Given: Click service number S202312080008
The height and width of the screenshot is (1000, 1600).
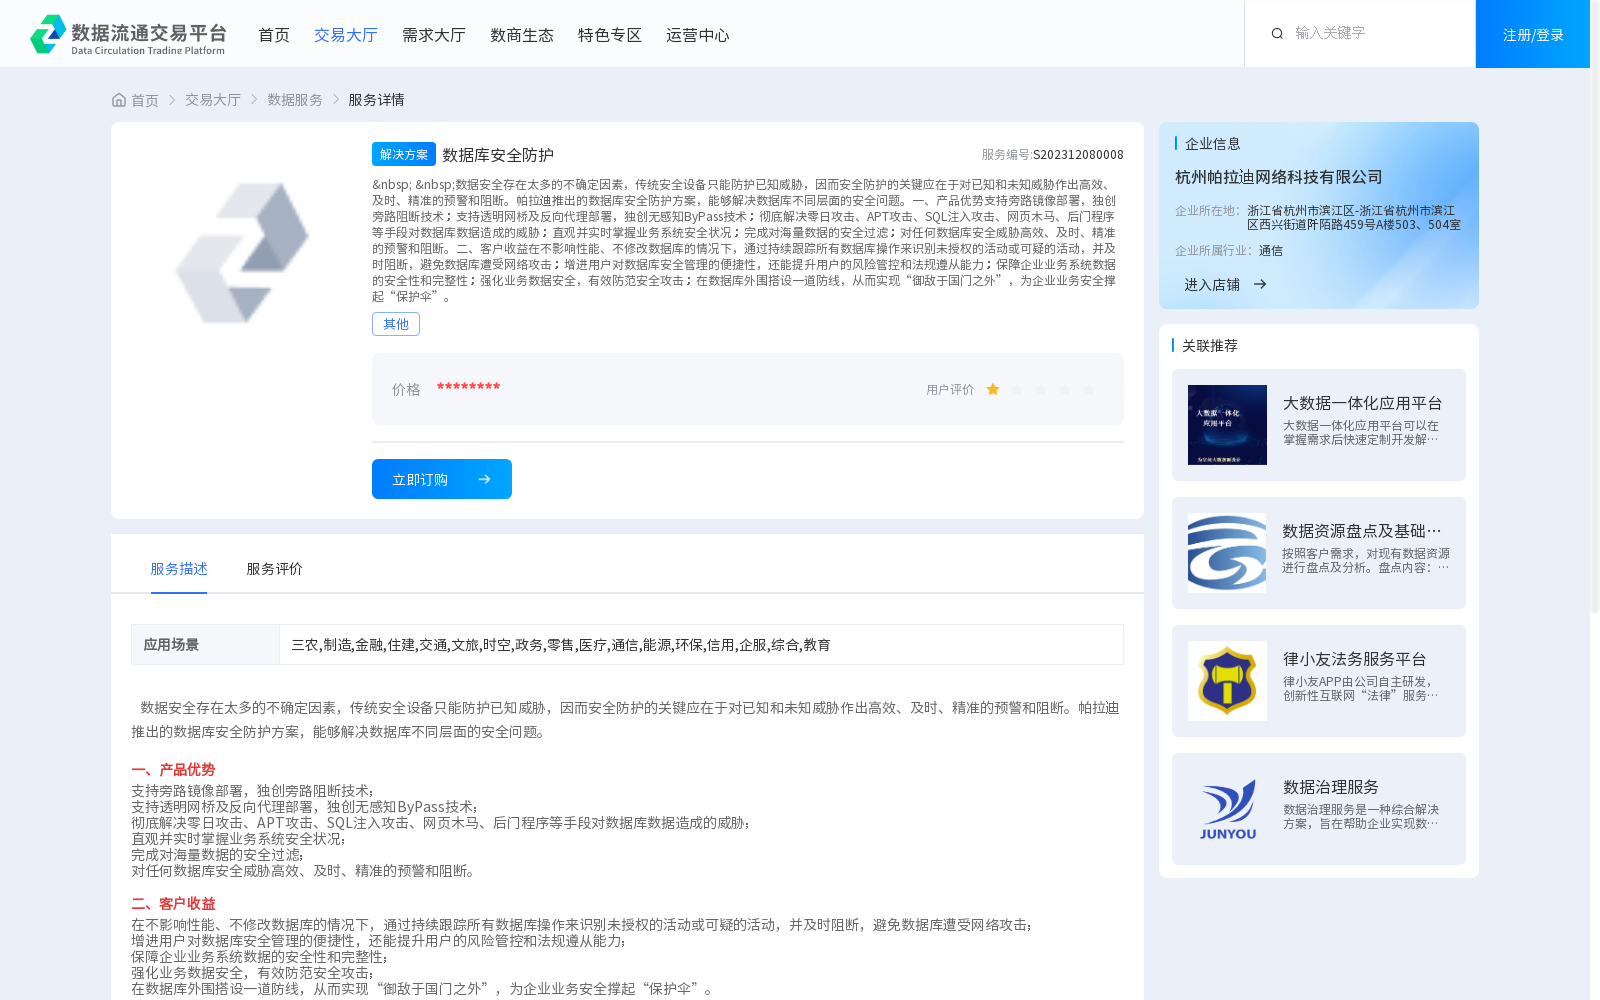Looking at the screenshot, I should pyautogui.click(x=1078, y=155).
